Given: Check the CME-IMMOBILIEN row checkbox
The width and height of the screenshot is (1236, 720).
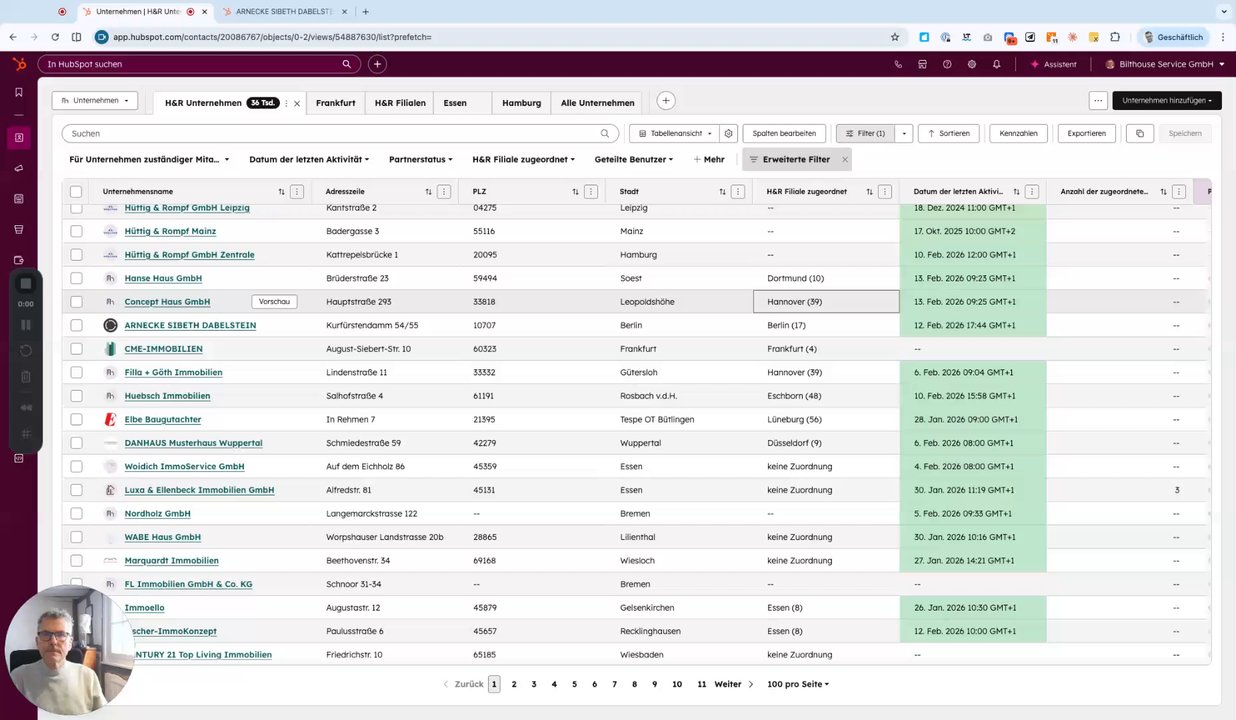Looking at the screenshot, I should click(x=76, y=349).
